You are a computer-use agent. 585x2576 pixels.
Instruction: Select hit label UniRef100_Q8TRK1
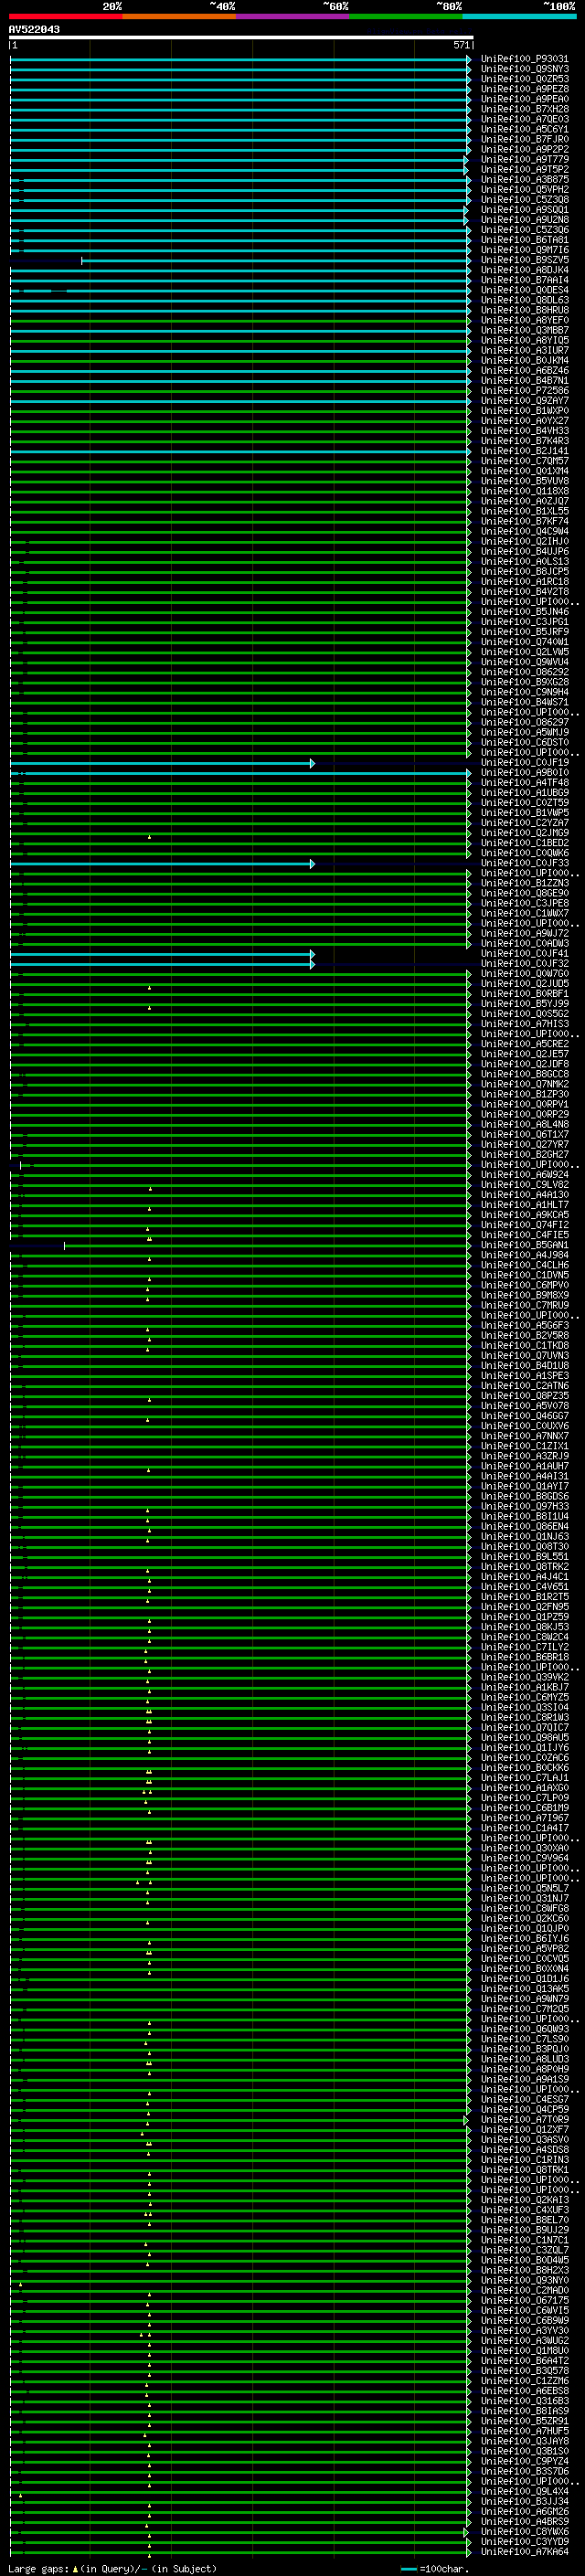(x=525, y=2170)
